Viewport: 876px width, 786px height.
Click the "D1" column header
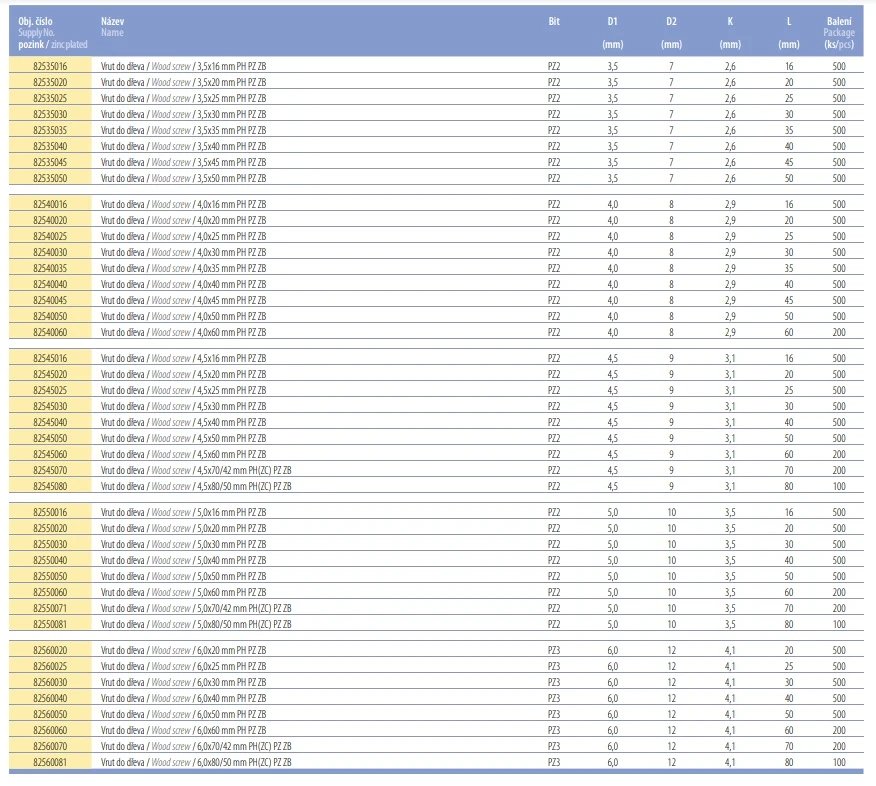(612, 20)
